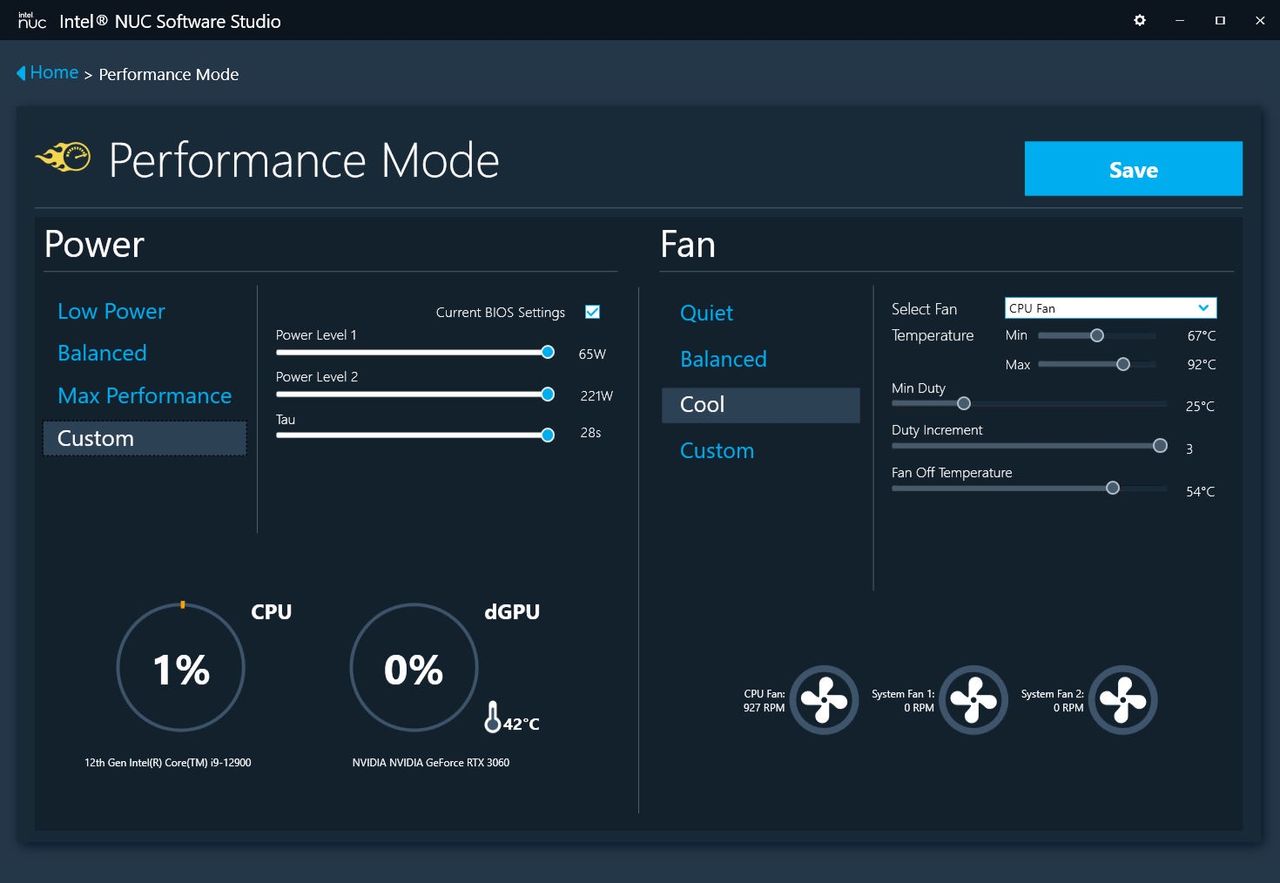Close the NUC Software Studio window
The image size is (1280, 883).
(1259, 20)
